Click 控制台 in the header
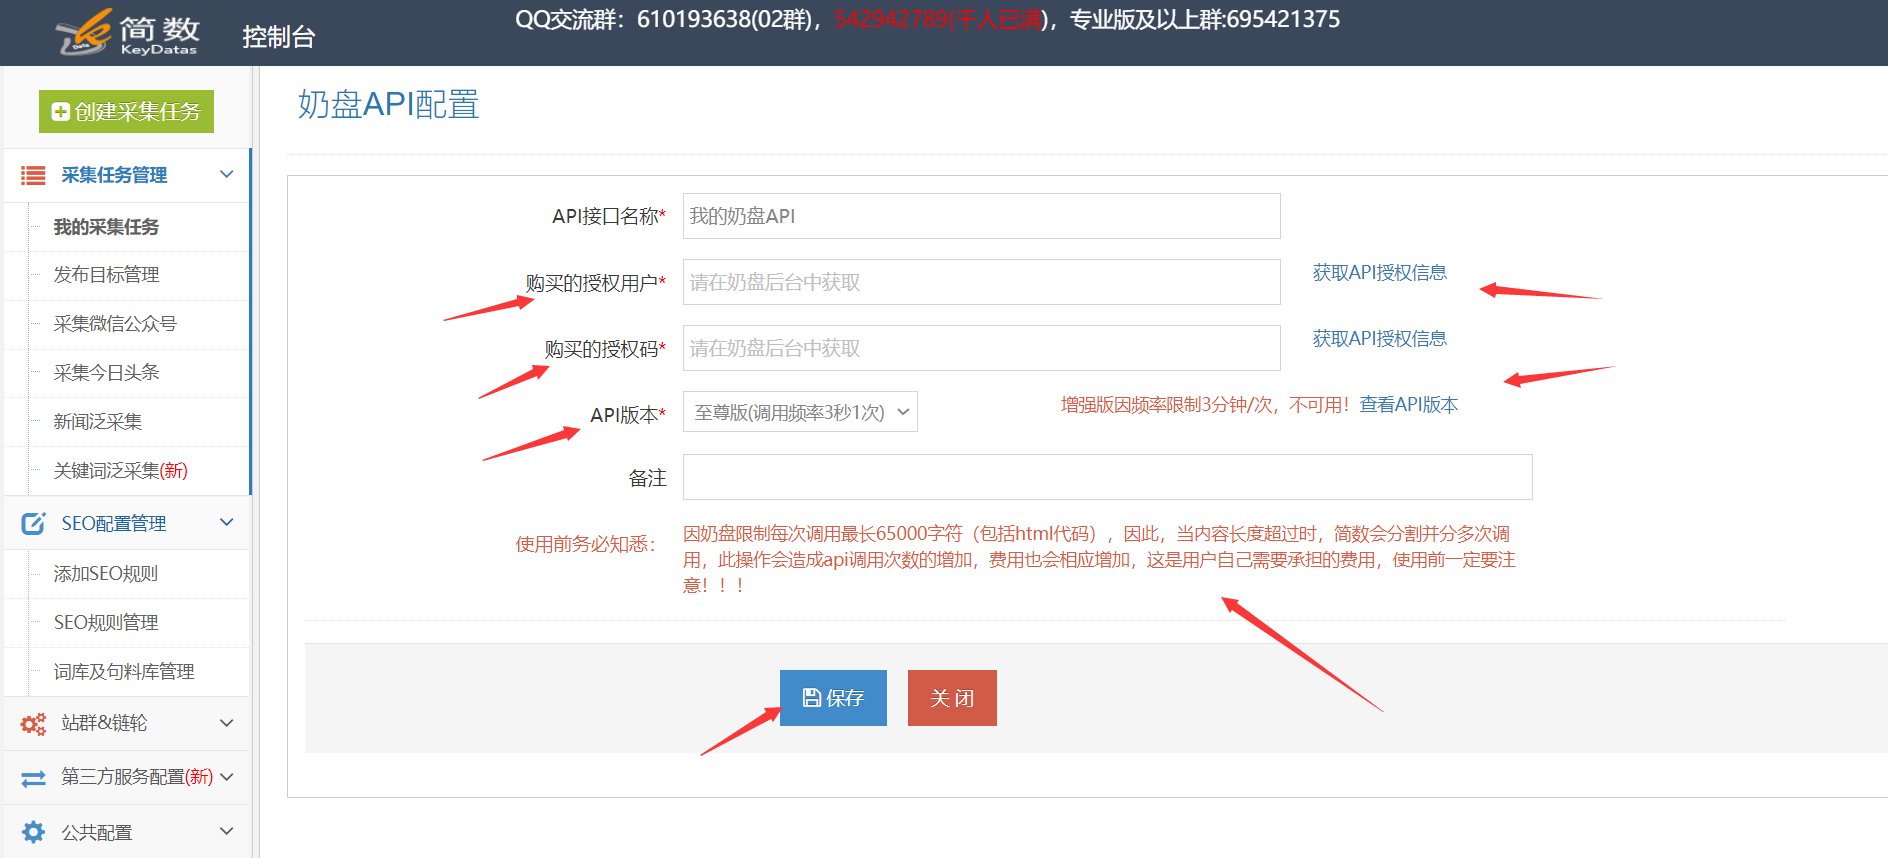This screenshot has width=1888, height=858. click(x=279, y=37)
